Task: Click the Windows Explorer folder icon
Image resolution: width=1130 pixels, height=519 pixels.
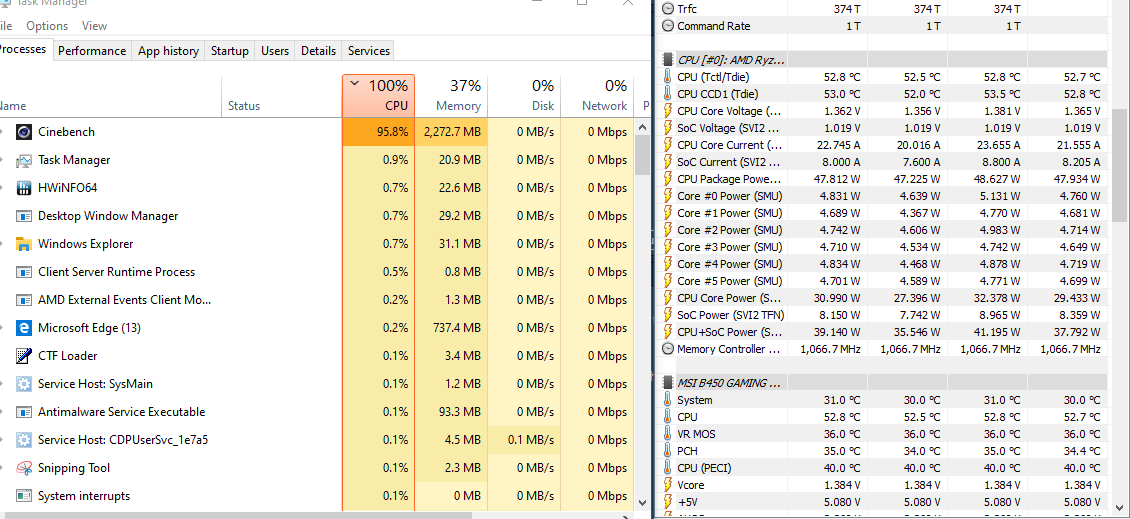Action: click(x=24, y=244)
